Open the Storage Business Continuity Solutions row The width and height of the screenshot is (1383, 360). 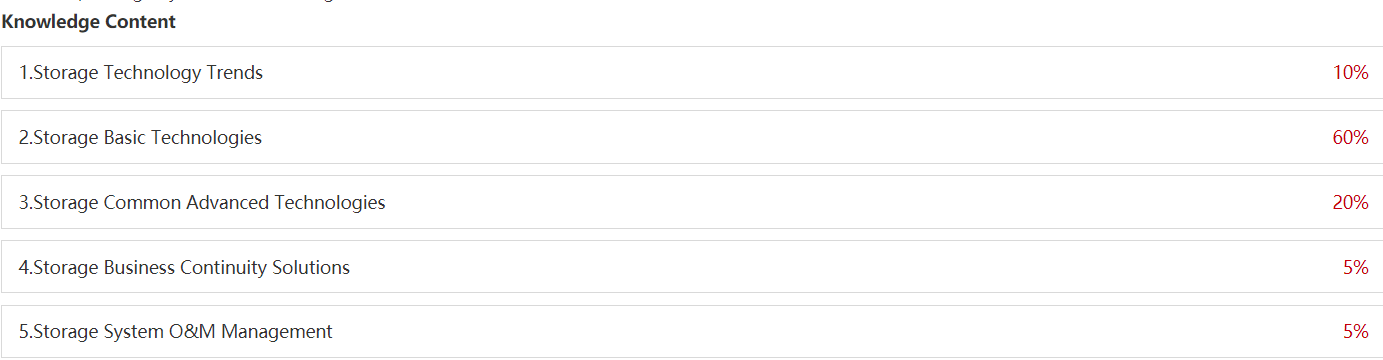click(692, 267)
